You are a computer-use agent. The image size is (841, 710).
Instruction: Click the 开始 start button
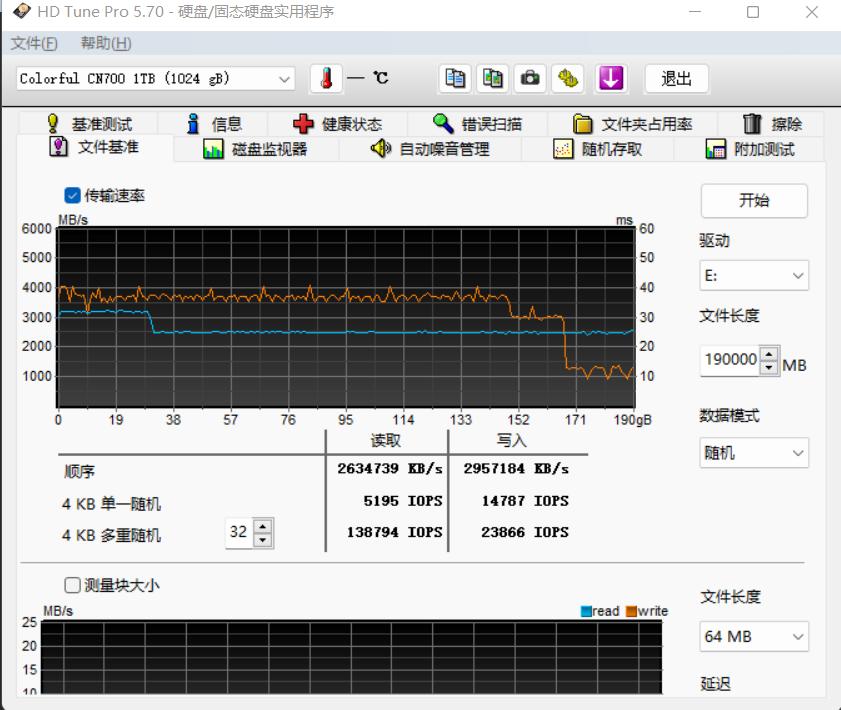(x=754, y=201)
